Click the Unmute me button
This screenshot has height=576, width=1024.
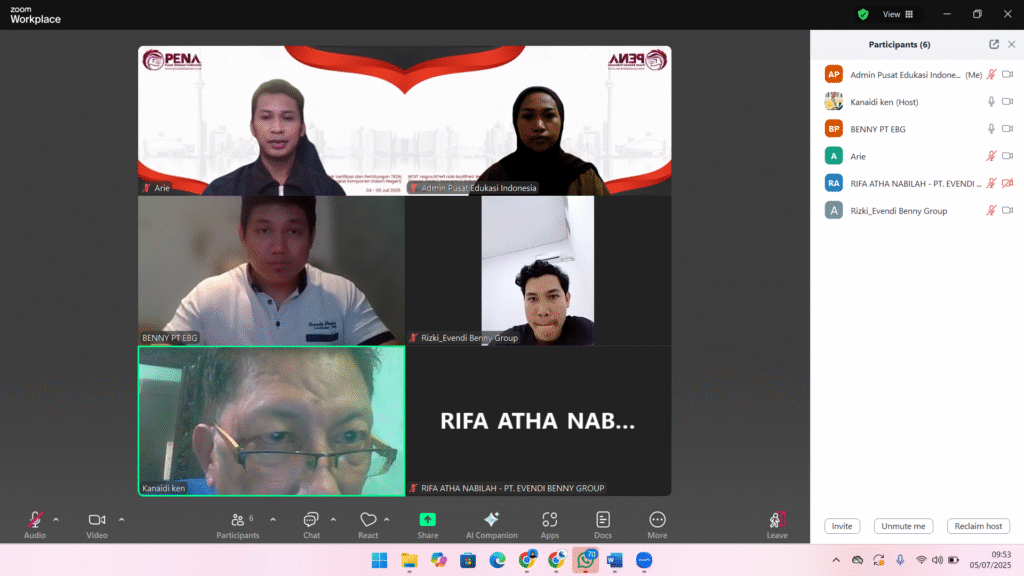click(903, 526)
